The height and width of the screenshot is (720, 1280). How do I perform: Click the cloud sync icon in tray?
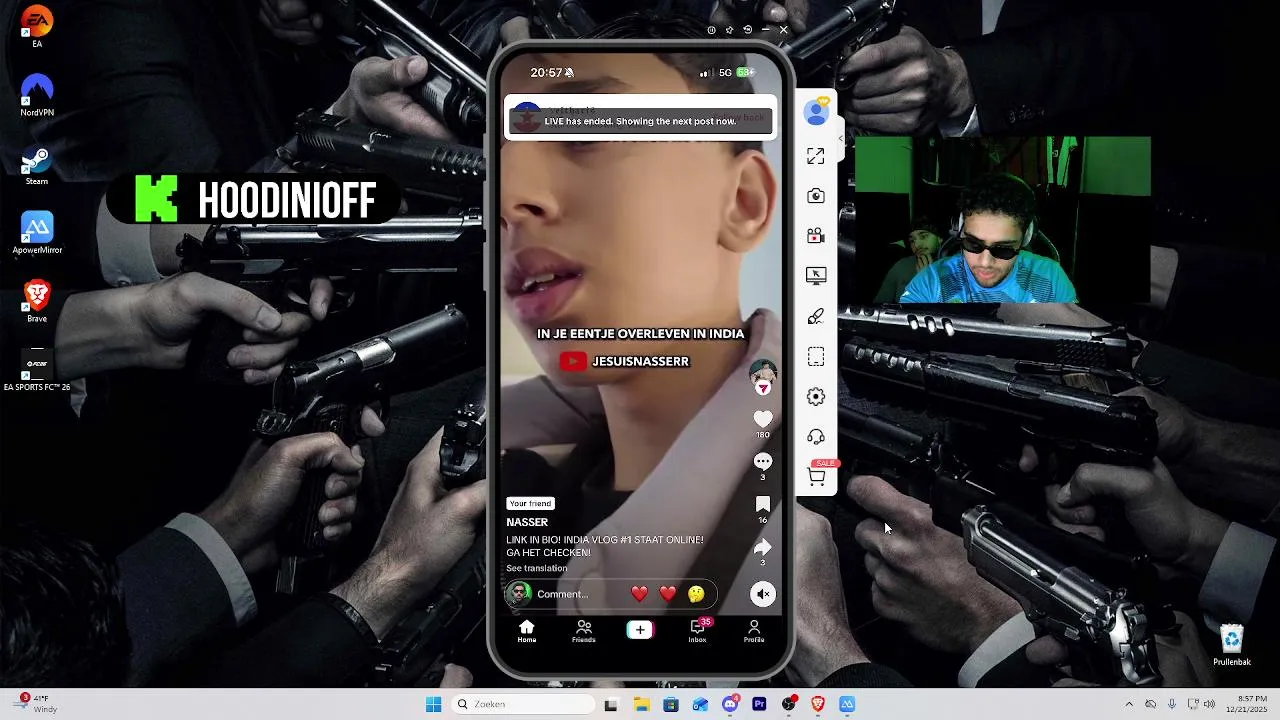point(1150,704)
